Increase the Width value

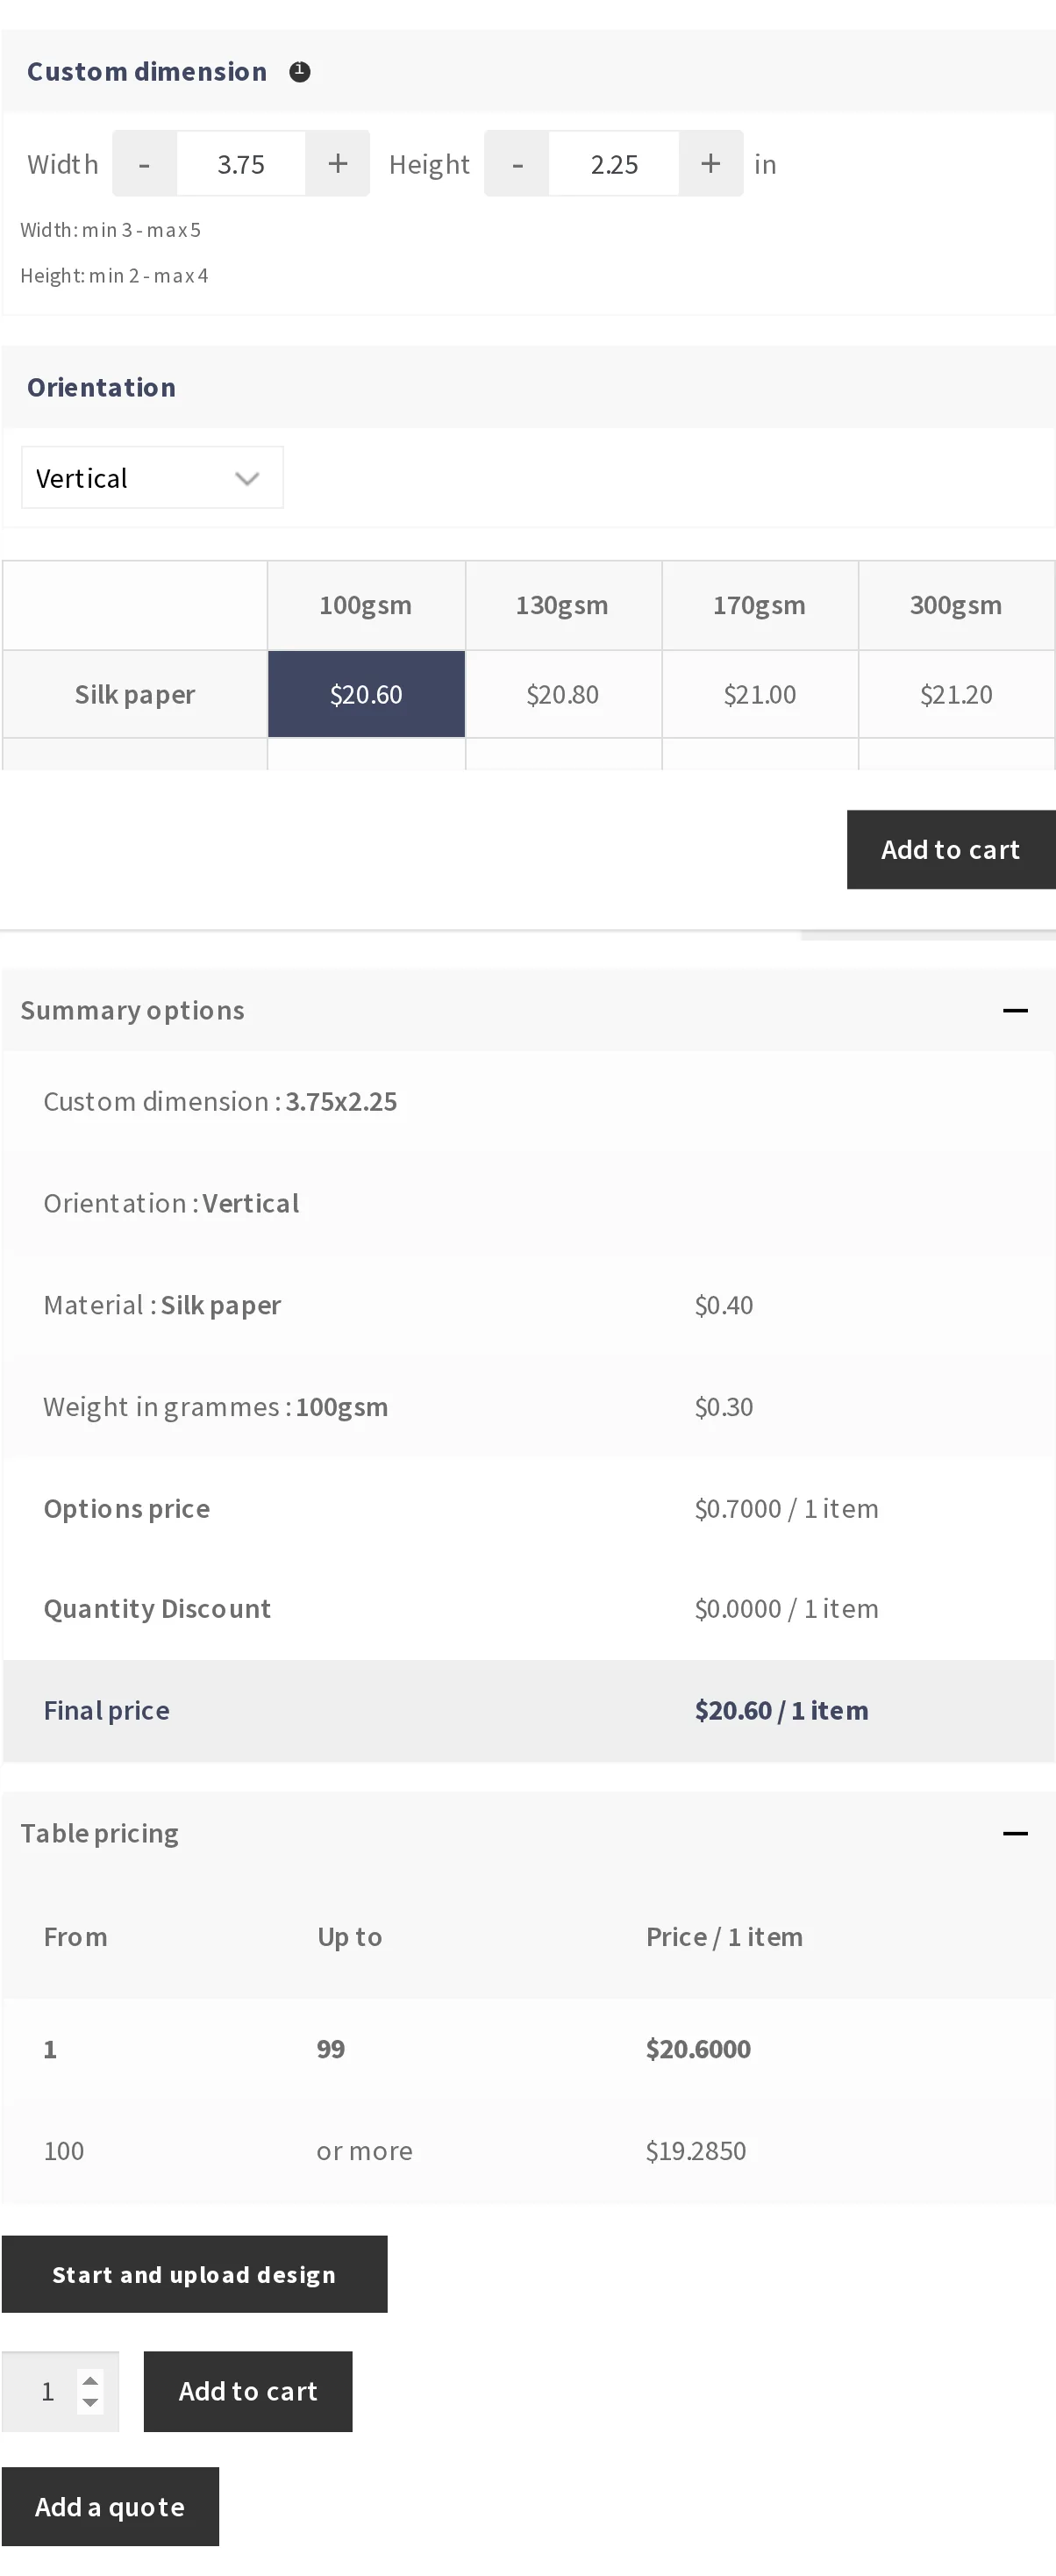338,164
